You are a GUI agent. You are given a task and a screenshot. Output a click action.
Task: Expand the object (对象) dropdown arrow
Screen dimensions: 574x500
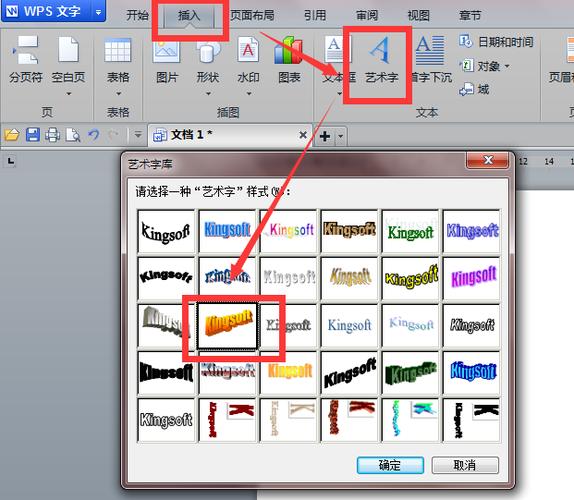coord(507,66)
